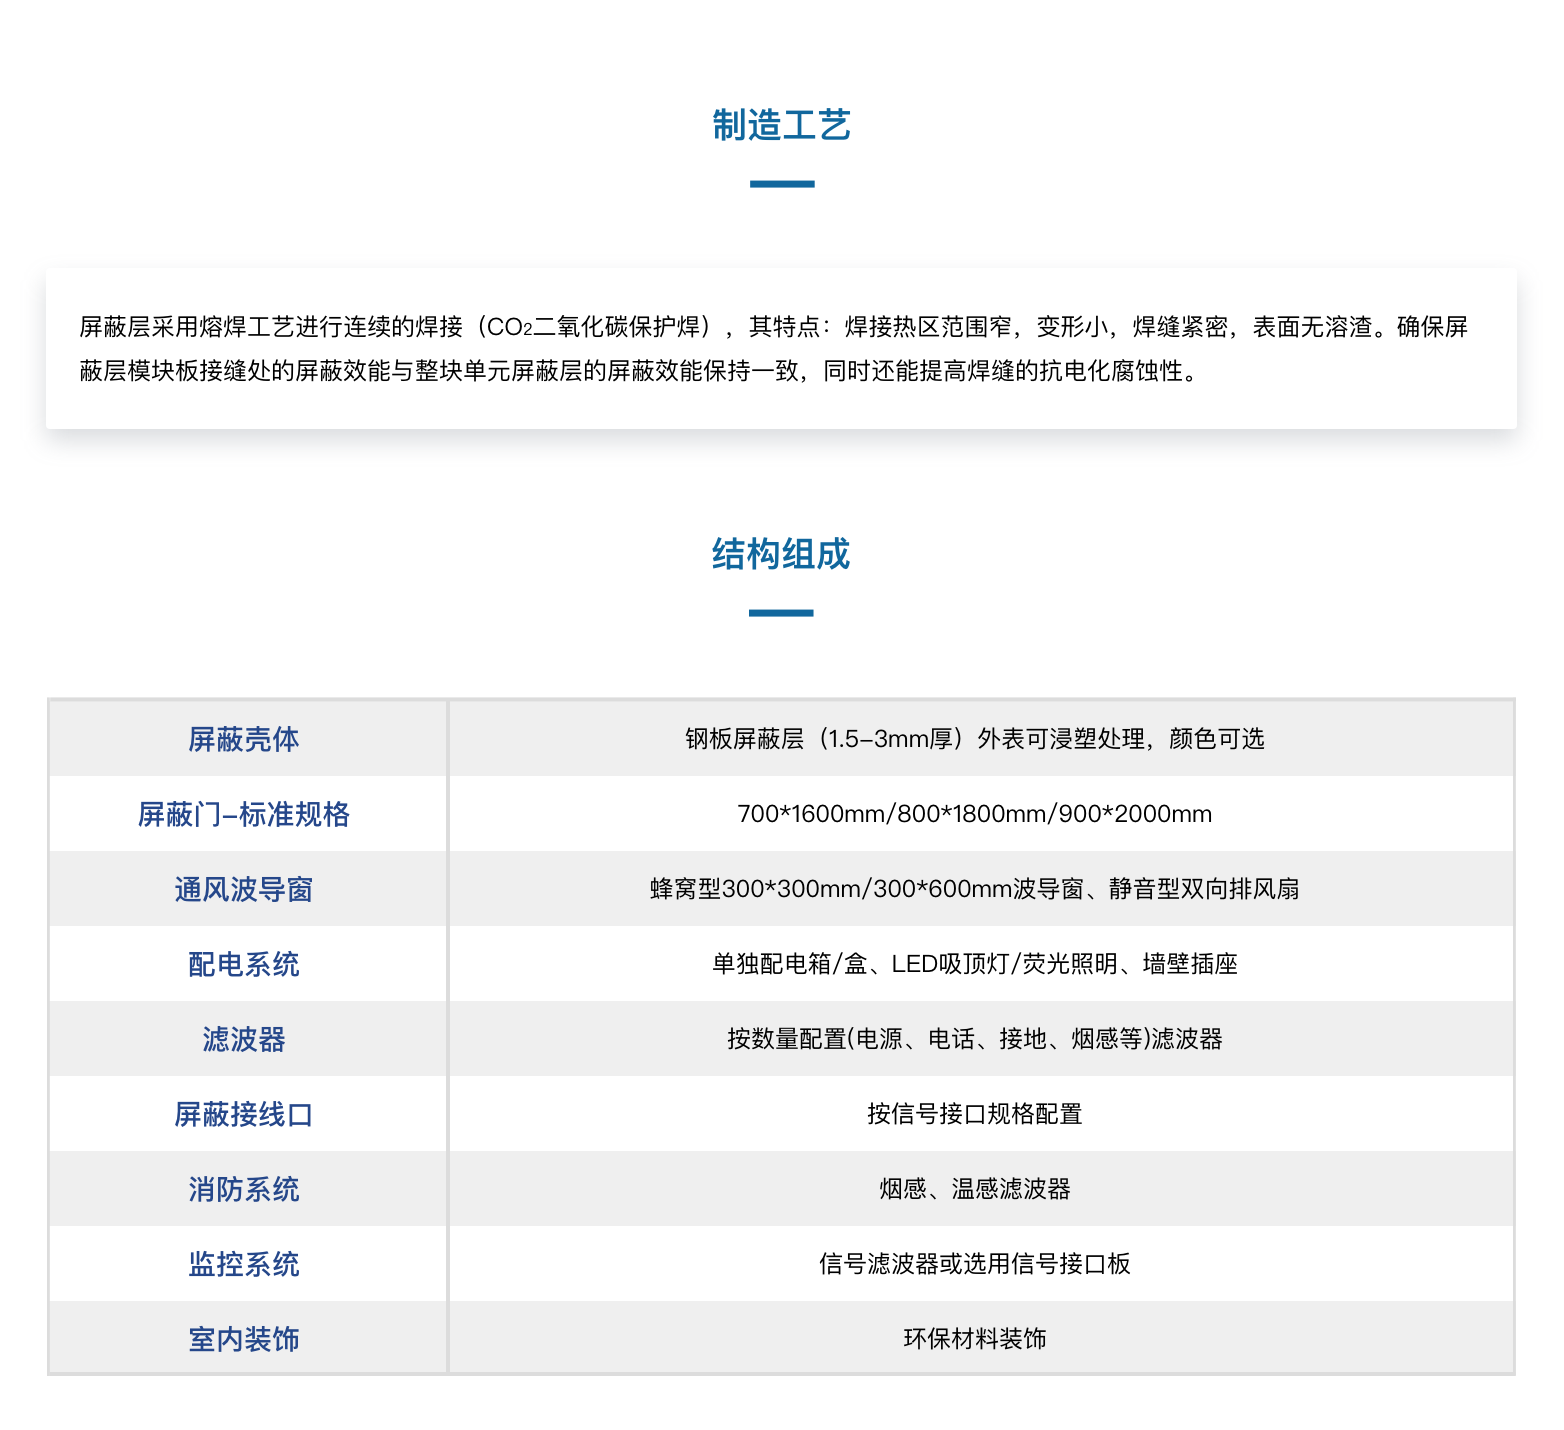
Task: Select the 屏蔽壳体 row label
Action: tap(243, 738)
